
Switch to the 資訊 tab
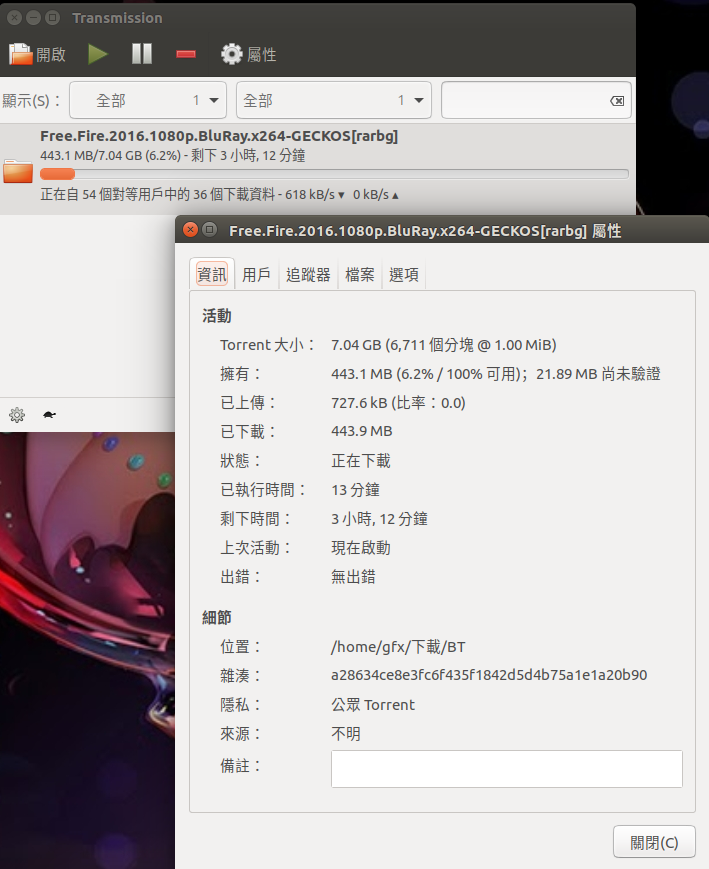[212, 274]
